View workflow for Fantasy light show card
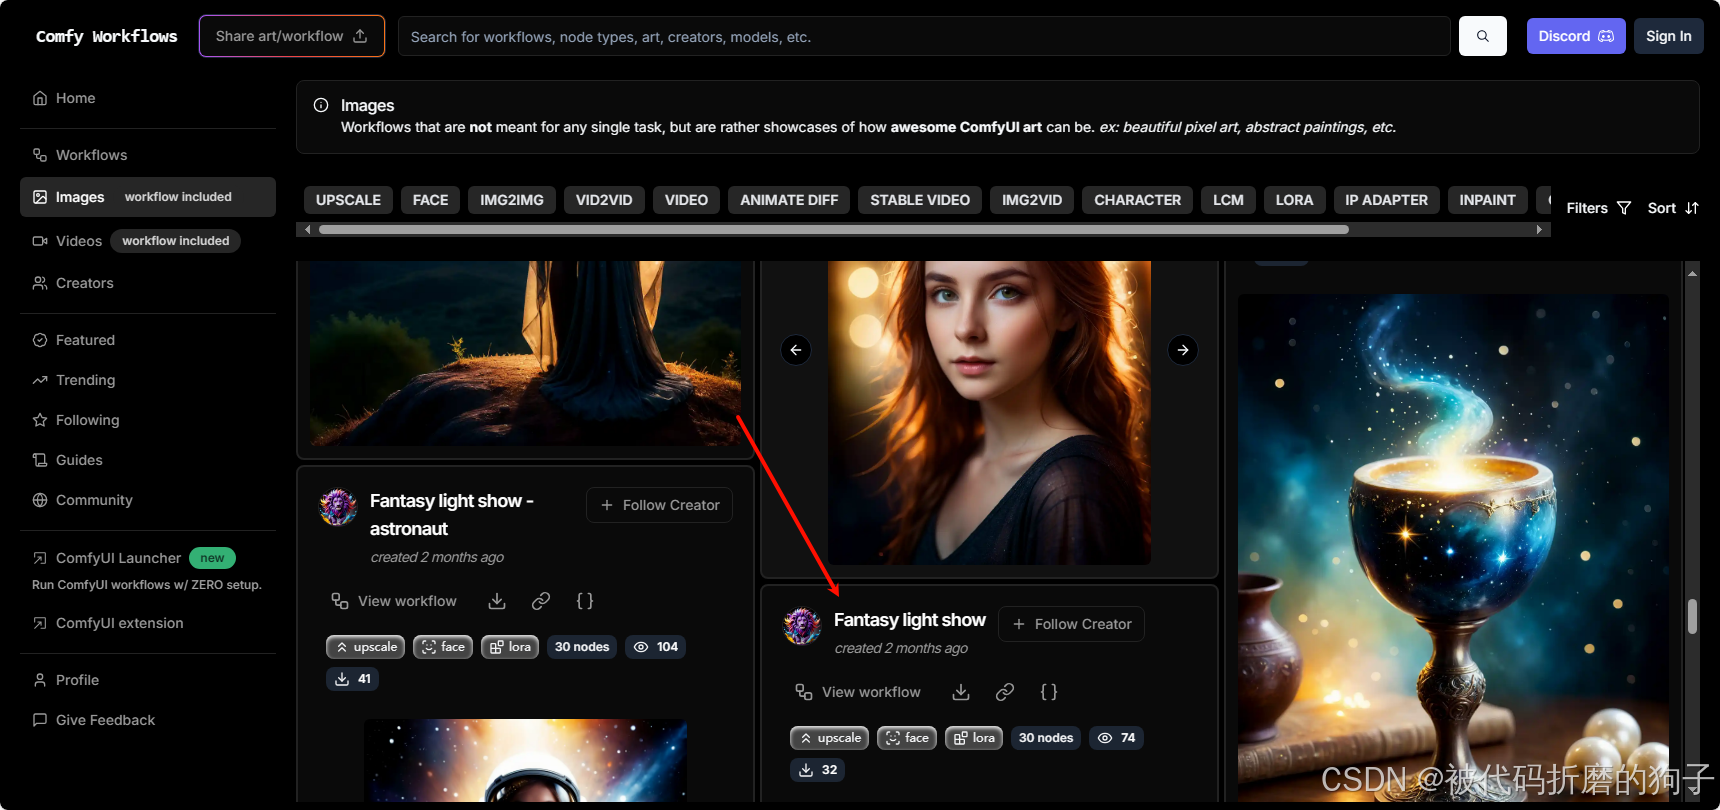The height and width of the screenshot is (810, 1720). click(x=858, y=692)
